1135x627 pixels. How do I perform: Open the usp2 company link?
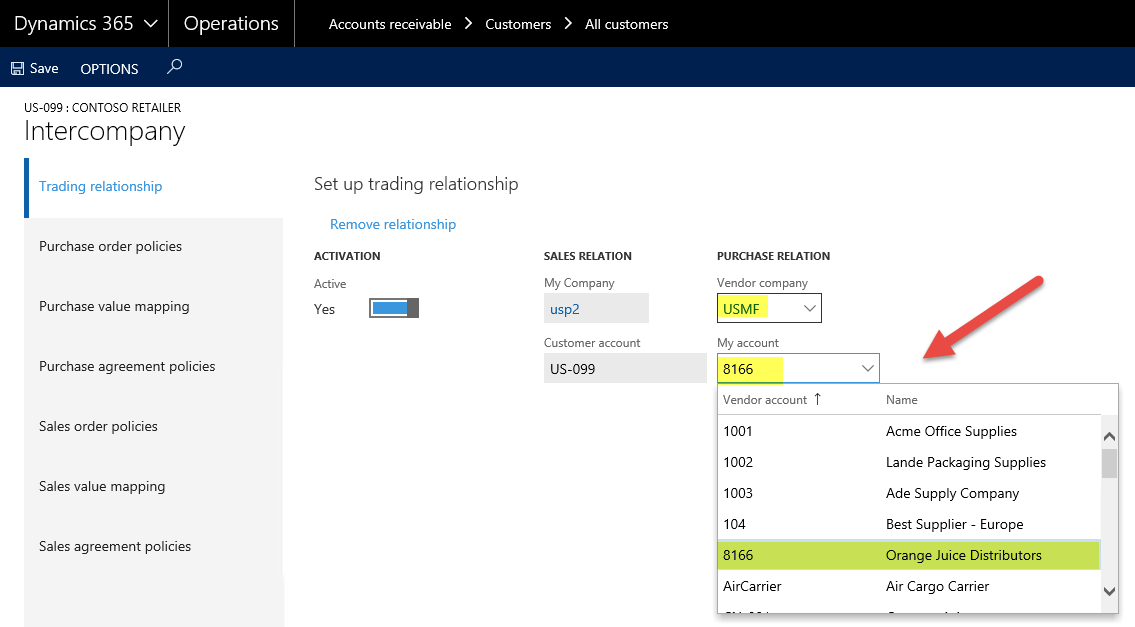(565, 309)
